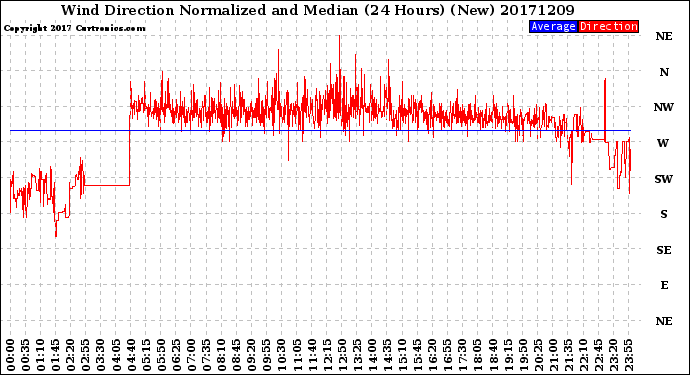This screenshot has height=375, width=690.
Task: Select the "NW" compass axis label
Action: (664, 107)
